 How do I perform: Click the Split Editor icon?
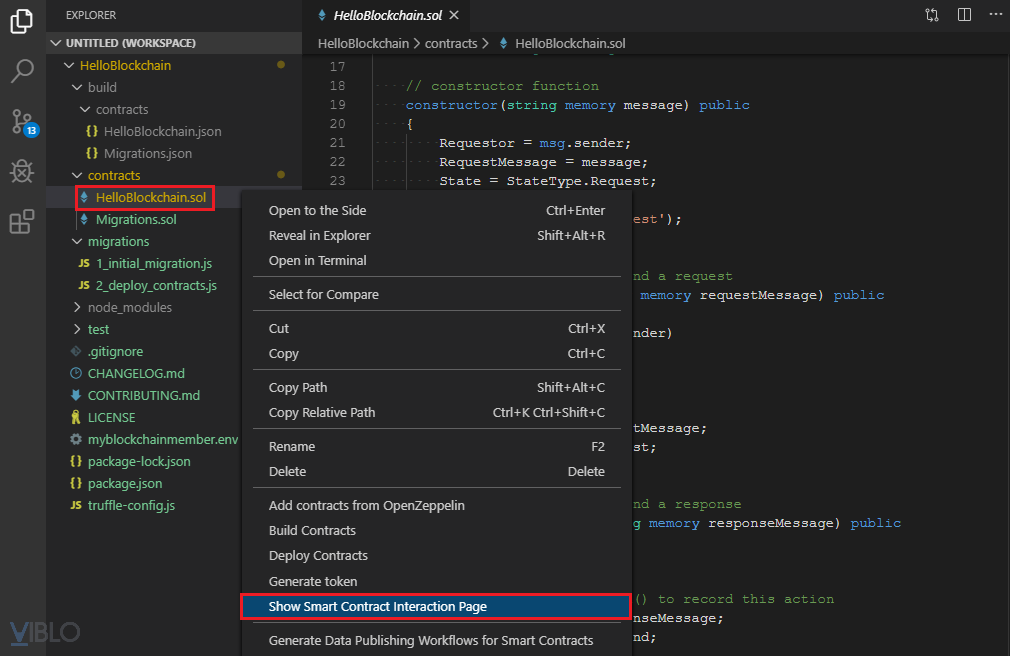pyautogui.click(x=964, y=15)
